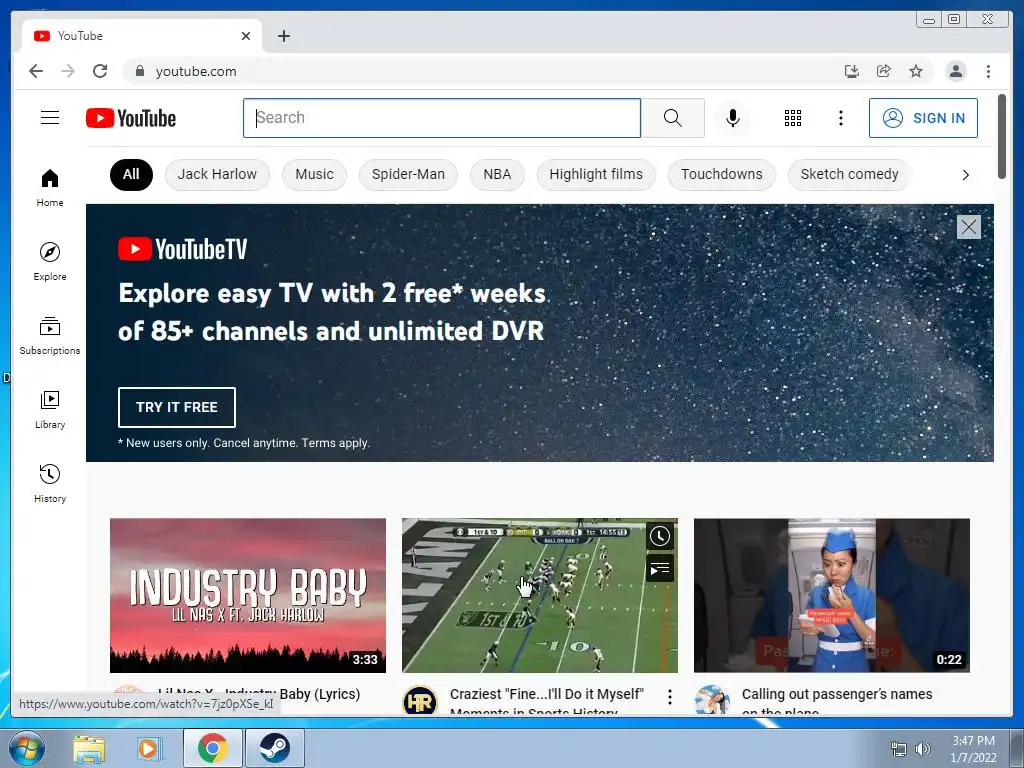Image resolution: width=1024 pixels, height=768 pixels.
Task: Go back in browser
Action: (36, 71)
